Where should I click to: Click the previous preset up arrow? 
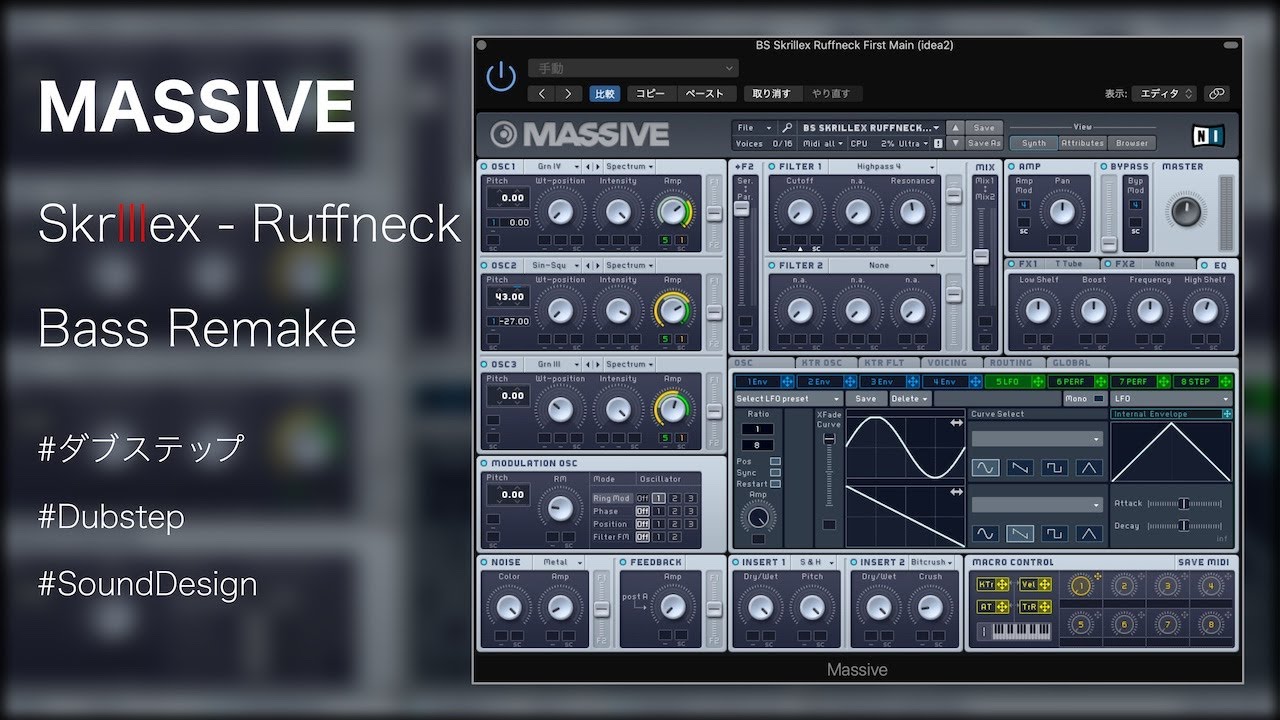coord(955,128)
